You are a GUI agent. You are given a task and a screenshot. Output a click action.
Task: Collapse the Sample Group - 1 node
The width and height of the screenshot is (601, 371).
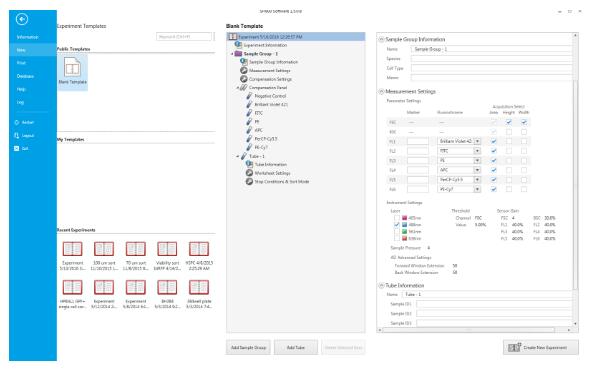click(x=232, y=54)
